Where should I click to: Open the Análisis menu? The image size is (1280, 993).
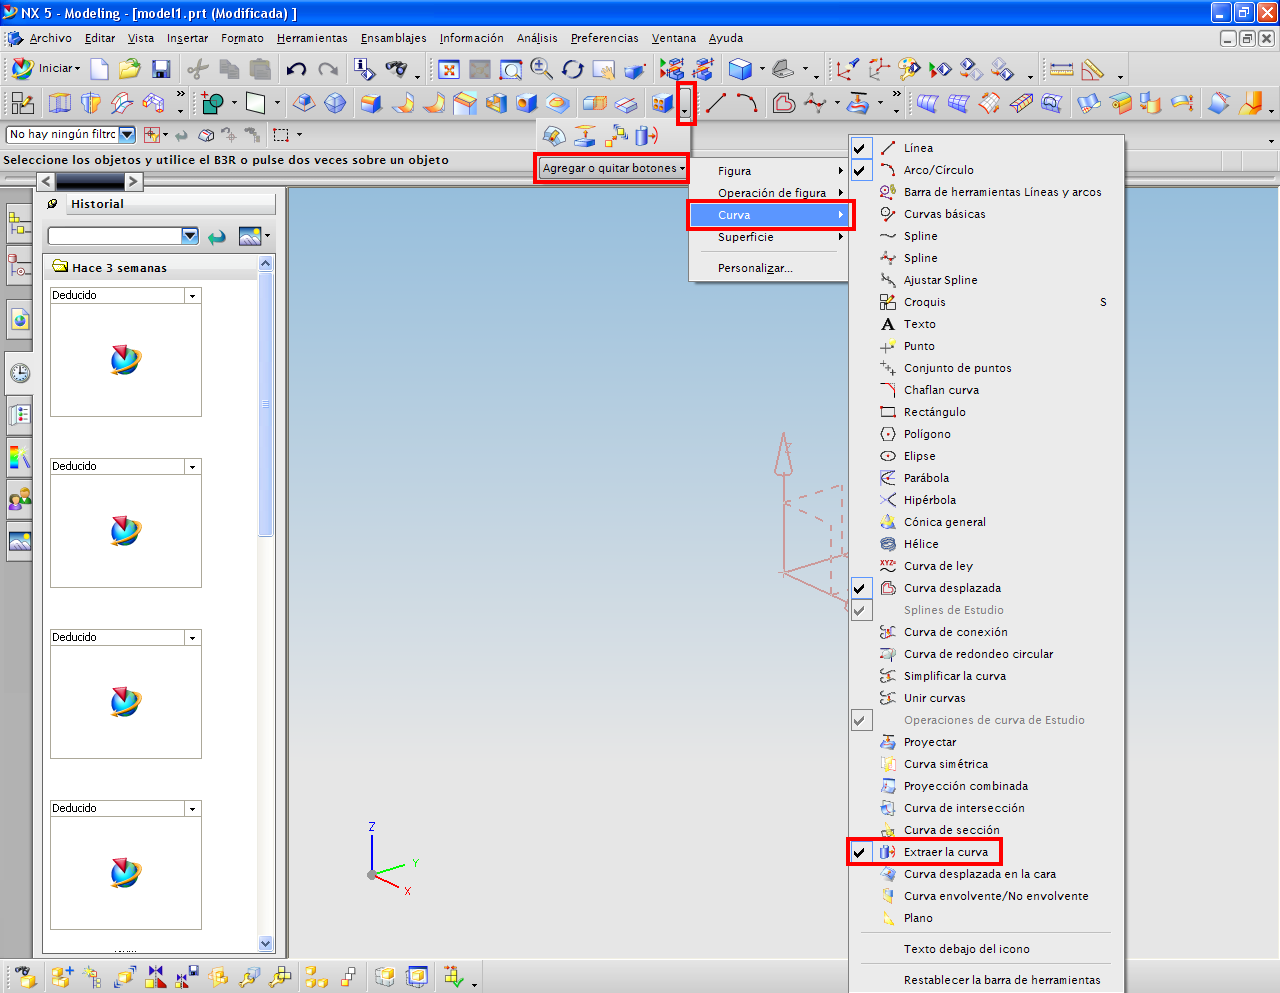[537, 38]
